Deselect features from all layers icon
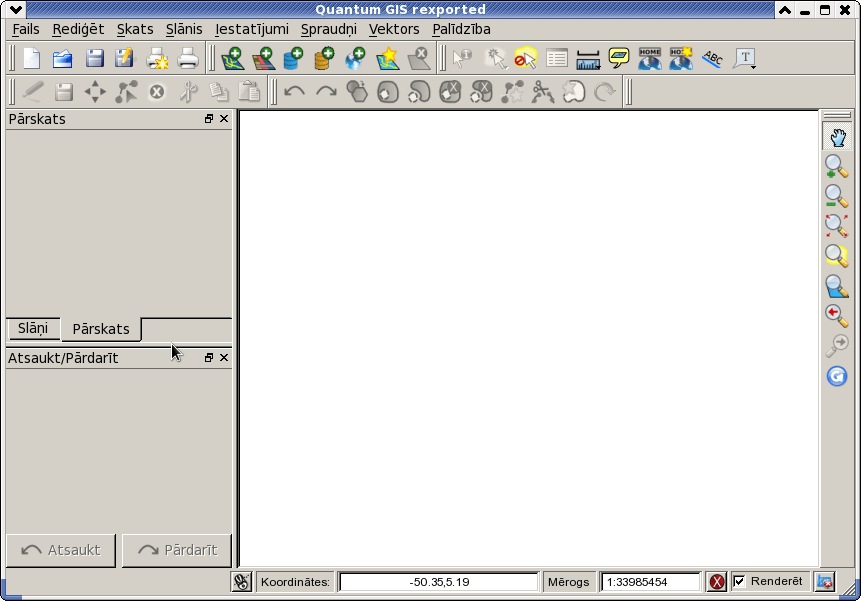This screenshot has height=601, width=861. 525,58
